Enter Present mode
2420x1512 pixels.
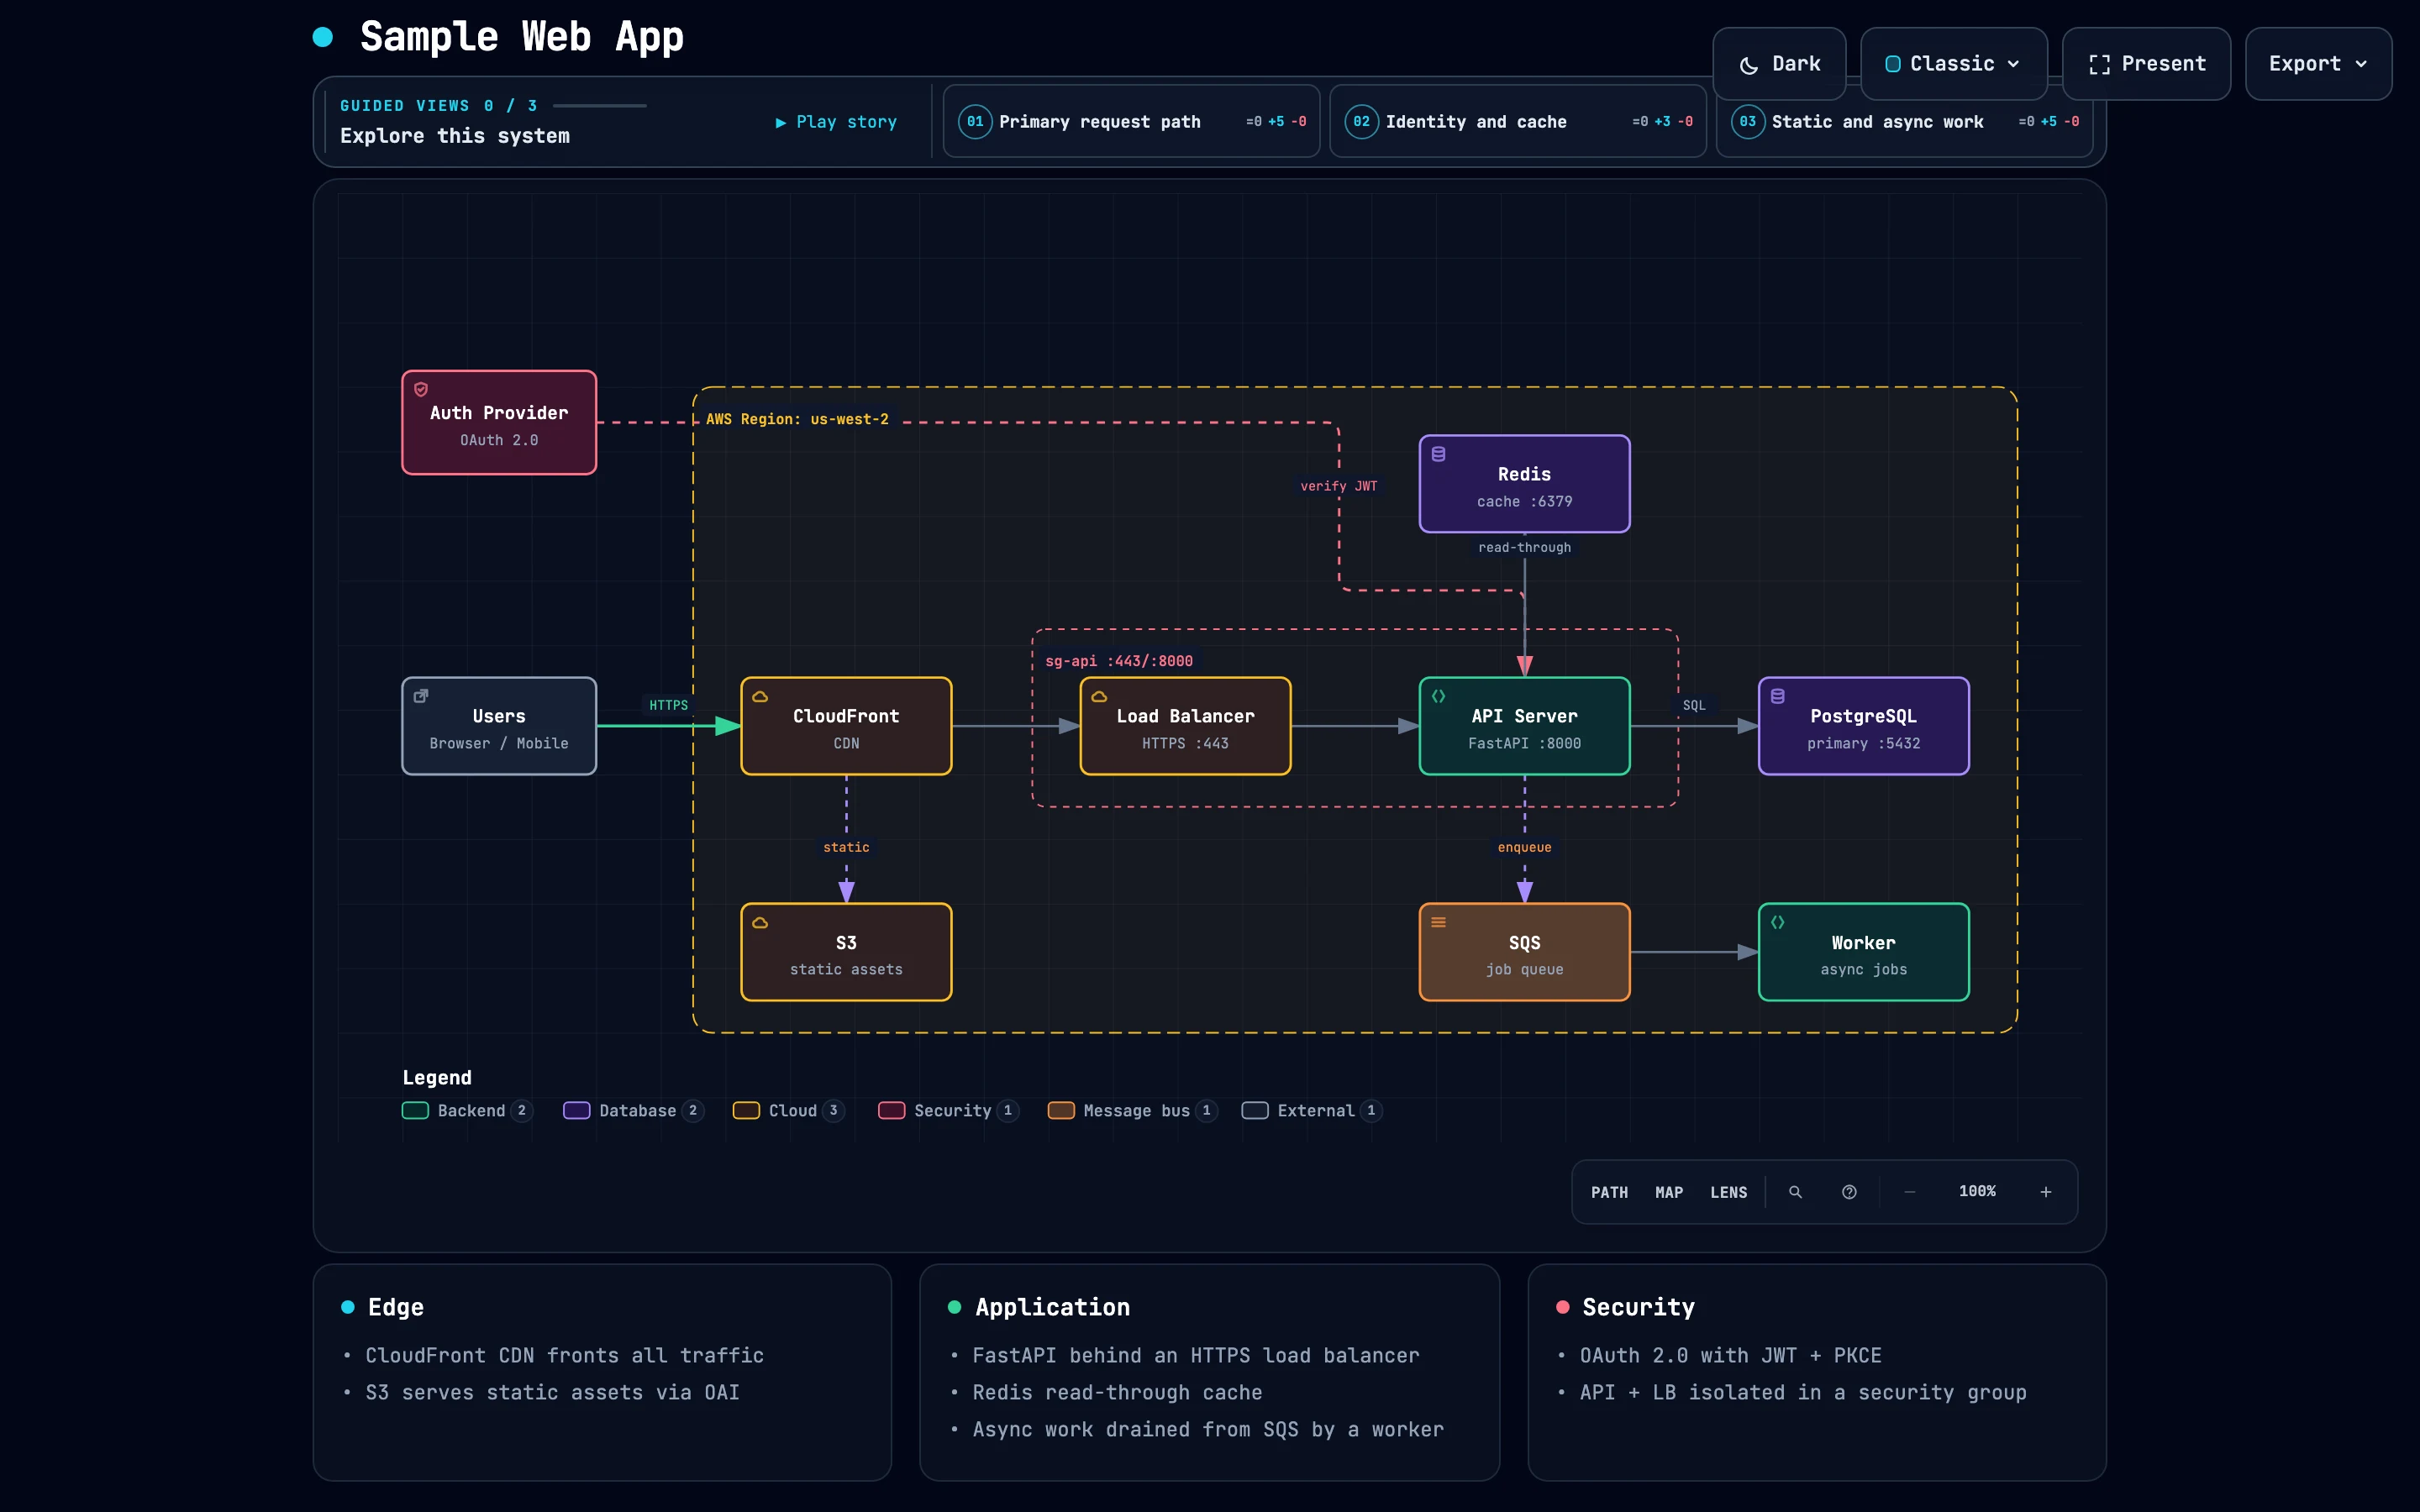point(2146,64)
